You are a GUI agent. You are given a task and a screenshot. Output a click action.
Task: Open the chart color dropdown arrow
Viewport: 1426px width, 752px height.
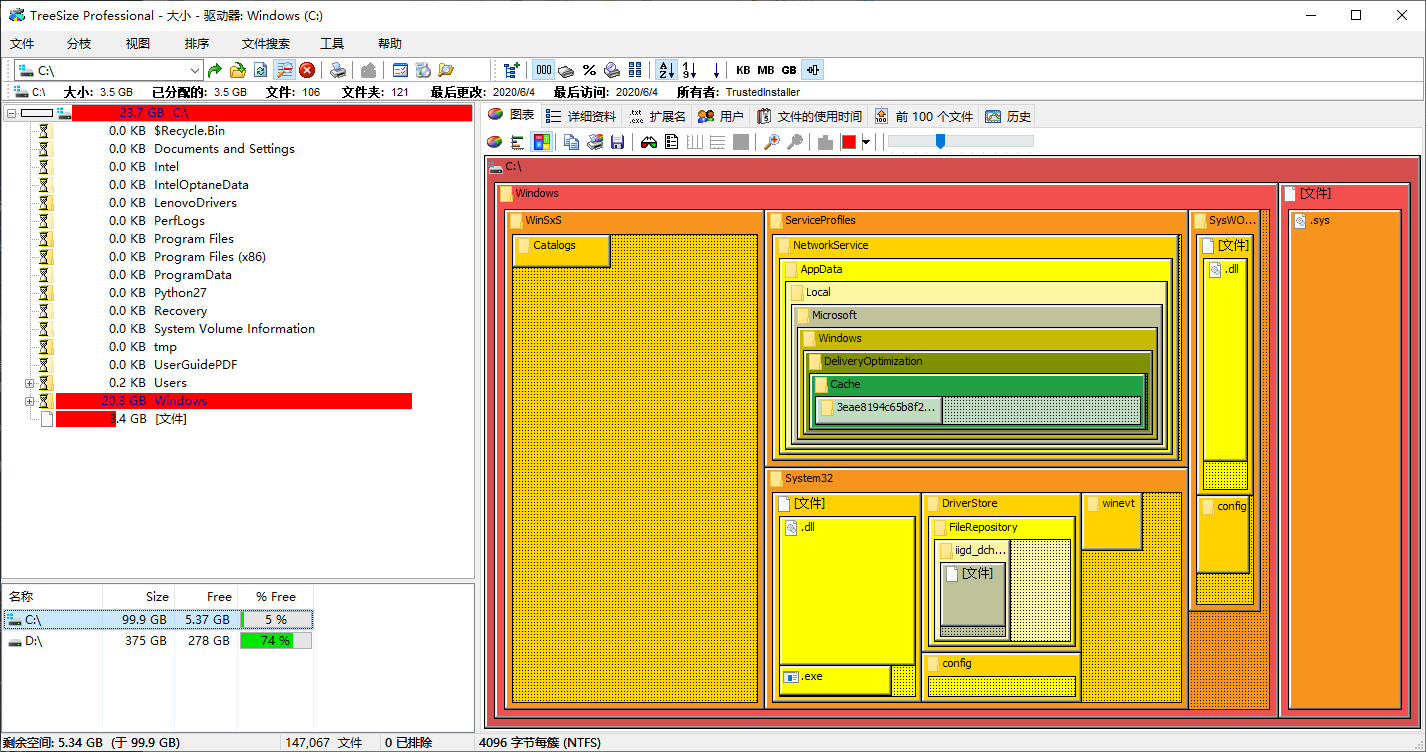click(866, 142)
